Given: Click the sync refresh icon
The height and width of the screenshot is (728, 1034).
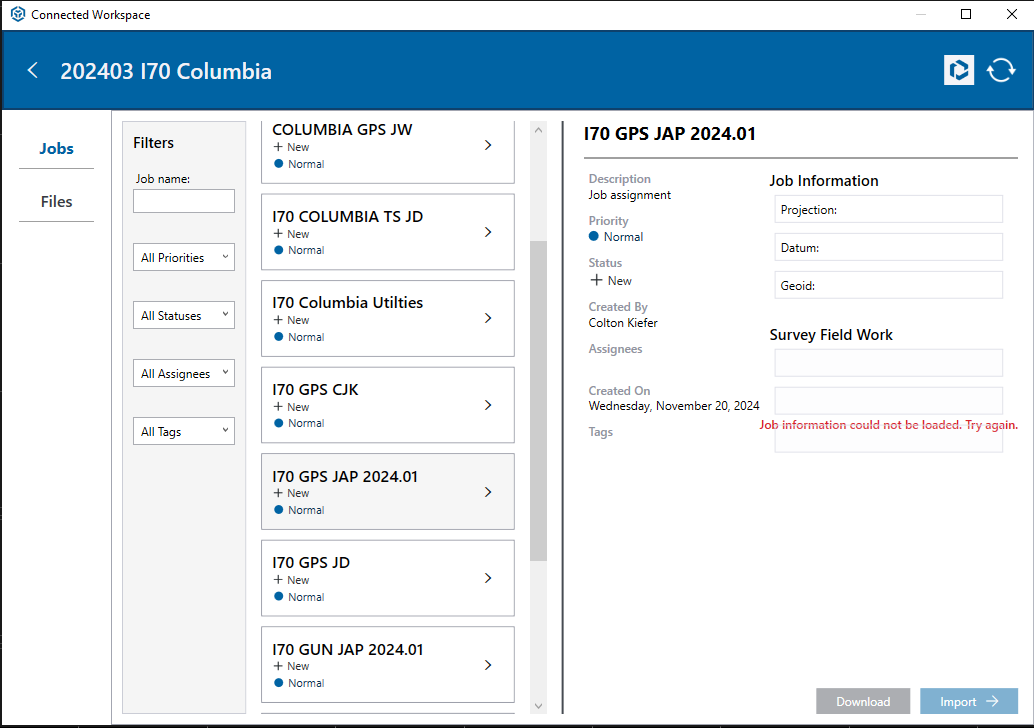Looking at the screenshot, I should tap(1000, 70).
